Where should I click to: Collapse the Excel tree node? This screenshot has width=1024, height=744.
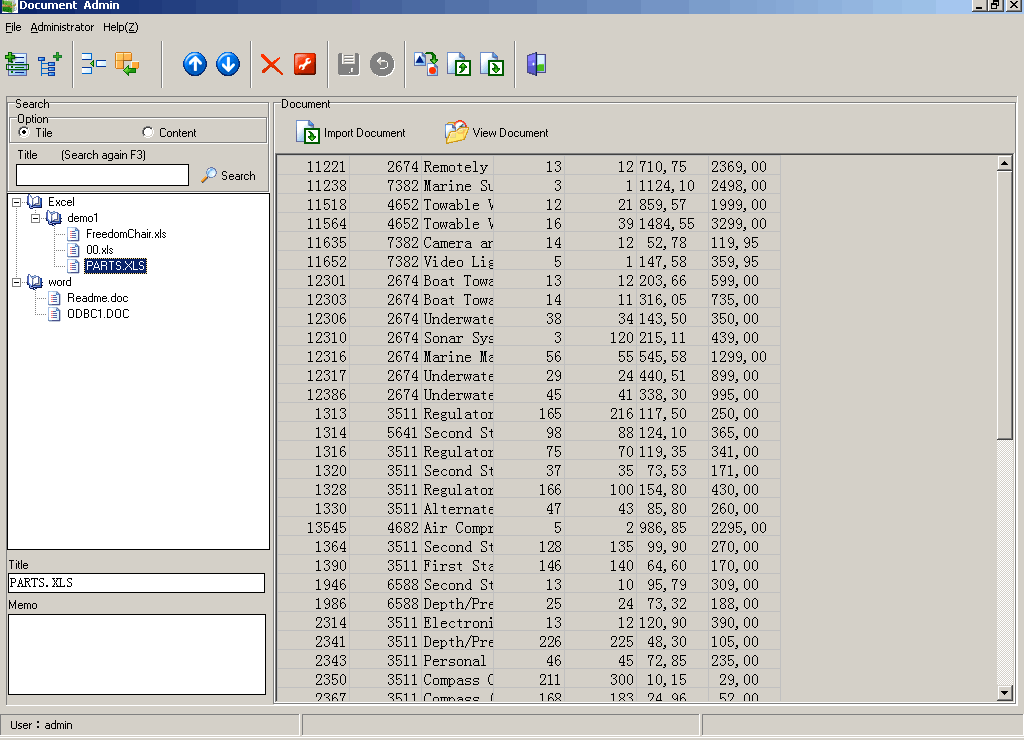(17, 202)
